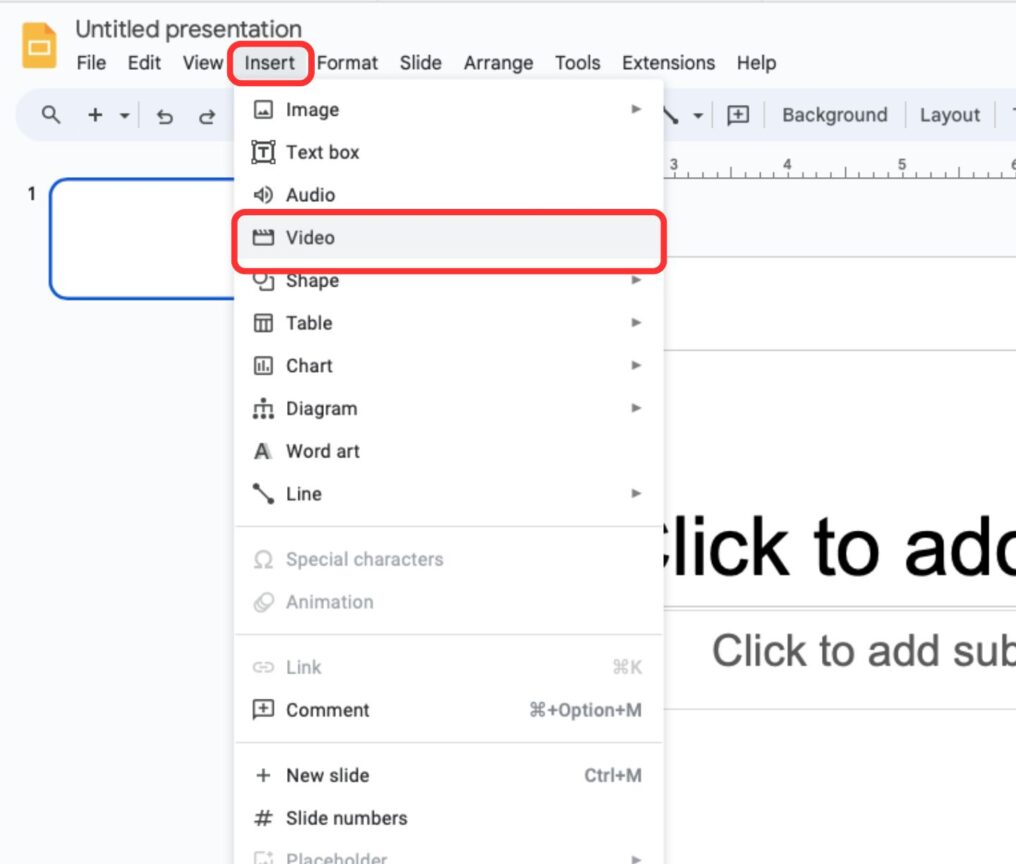This screenshot has width=1016, height=864.
Task: Select slide 1 thumbnail in filmstrip
Action: coord(143,239)
